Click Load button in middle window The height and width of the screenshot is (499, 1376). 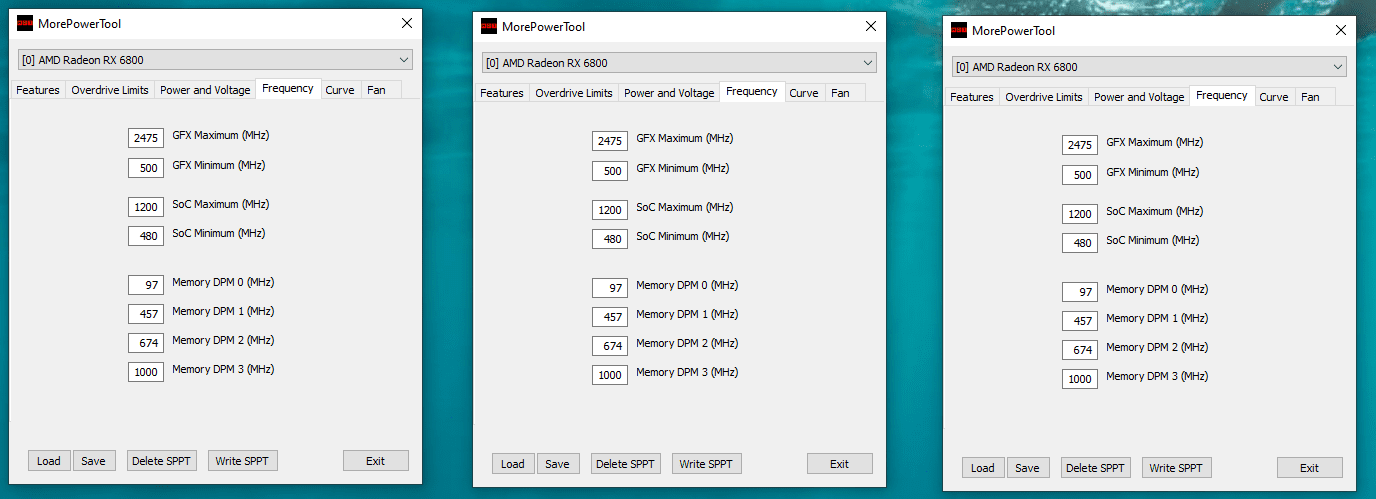click(513, 463)
